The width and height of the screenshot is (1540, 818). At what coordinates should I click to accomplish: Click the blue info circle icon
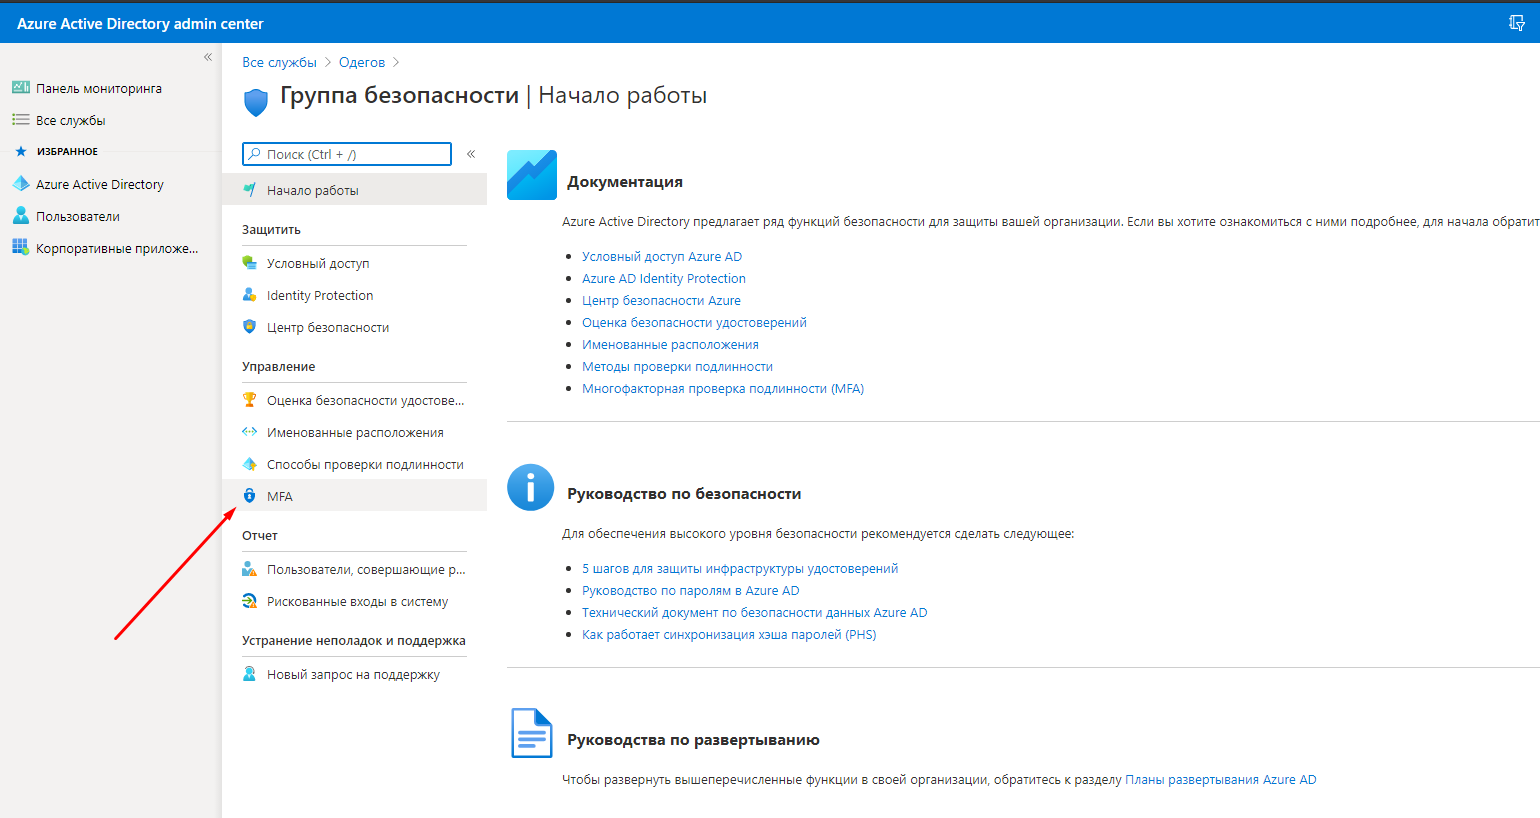(530, 488)
